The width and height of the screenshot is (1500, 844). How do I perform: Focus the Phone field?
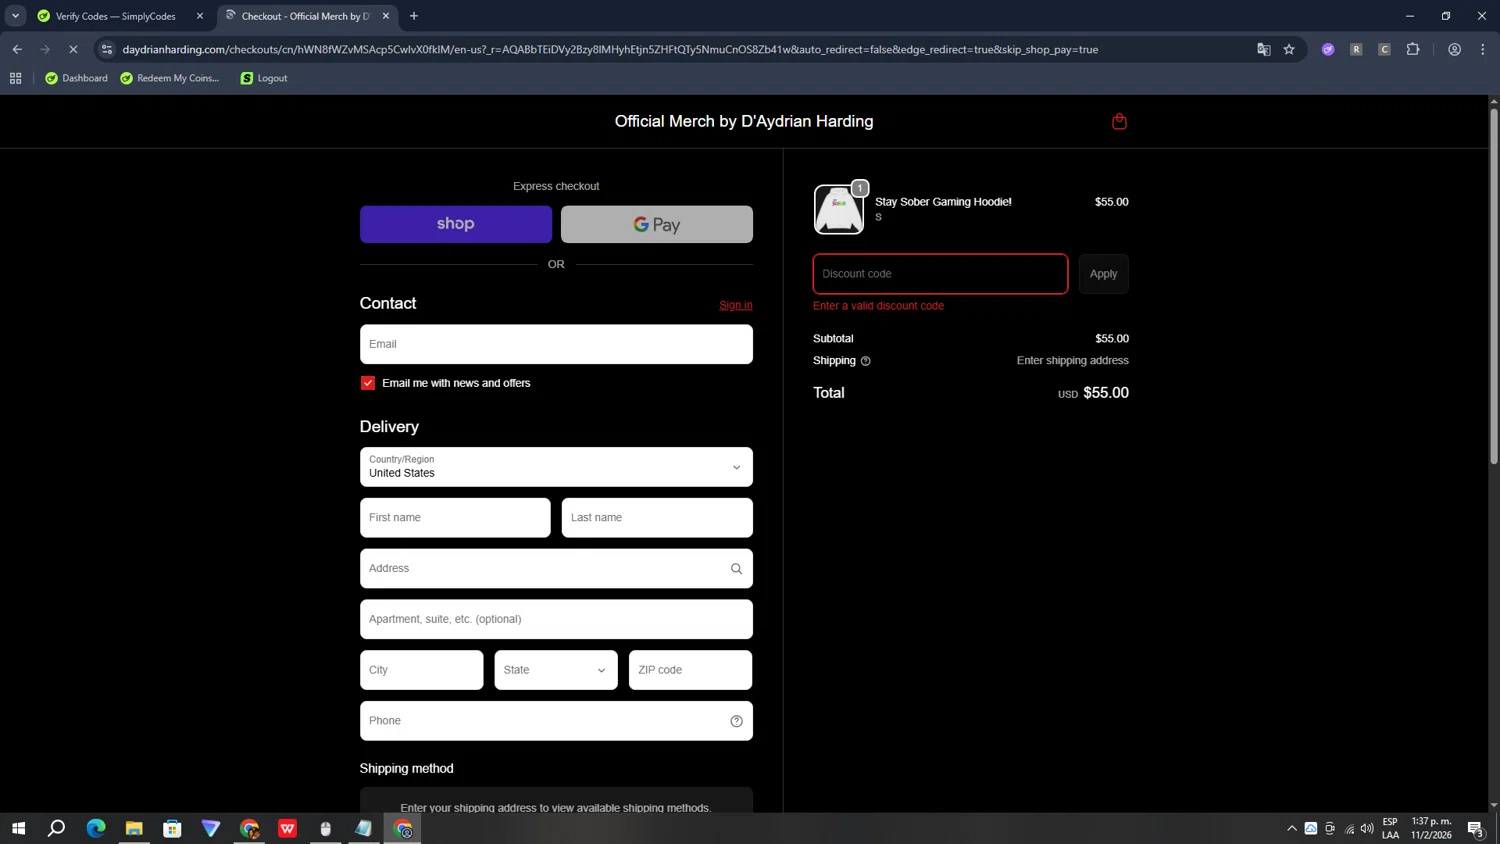point(556,721)
